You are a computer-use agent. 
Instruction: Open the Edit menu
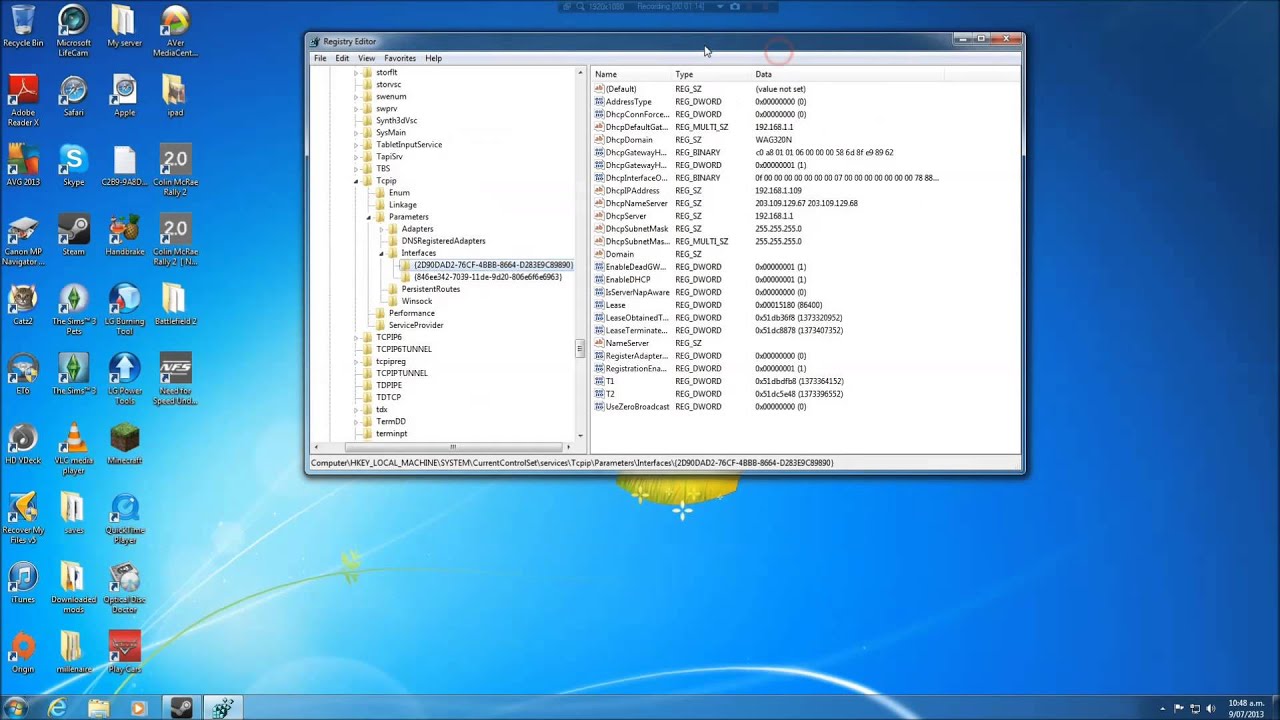click(x=342, y=58)
